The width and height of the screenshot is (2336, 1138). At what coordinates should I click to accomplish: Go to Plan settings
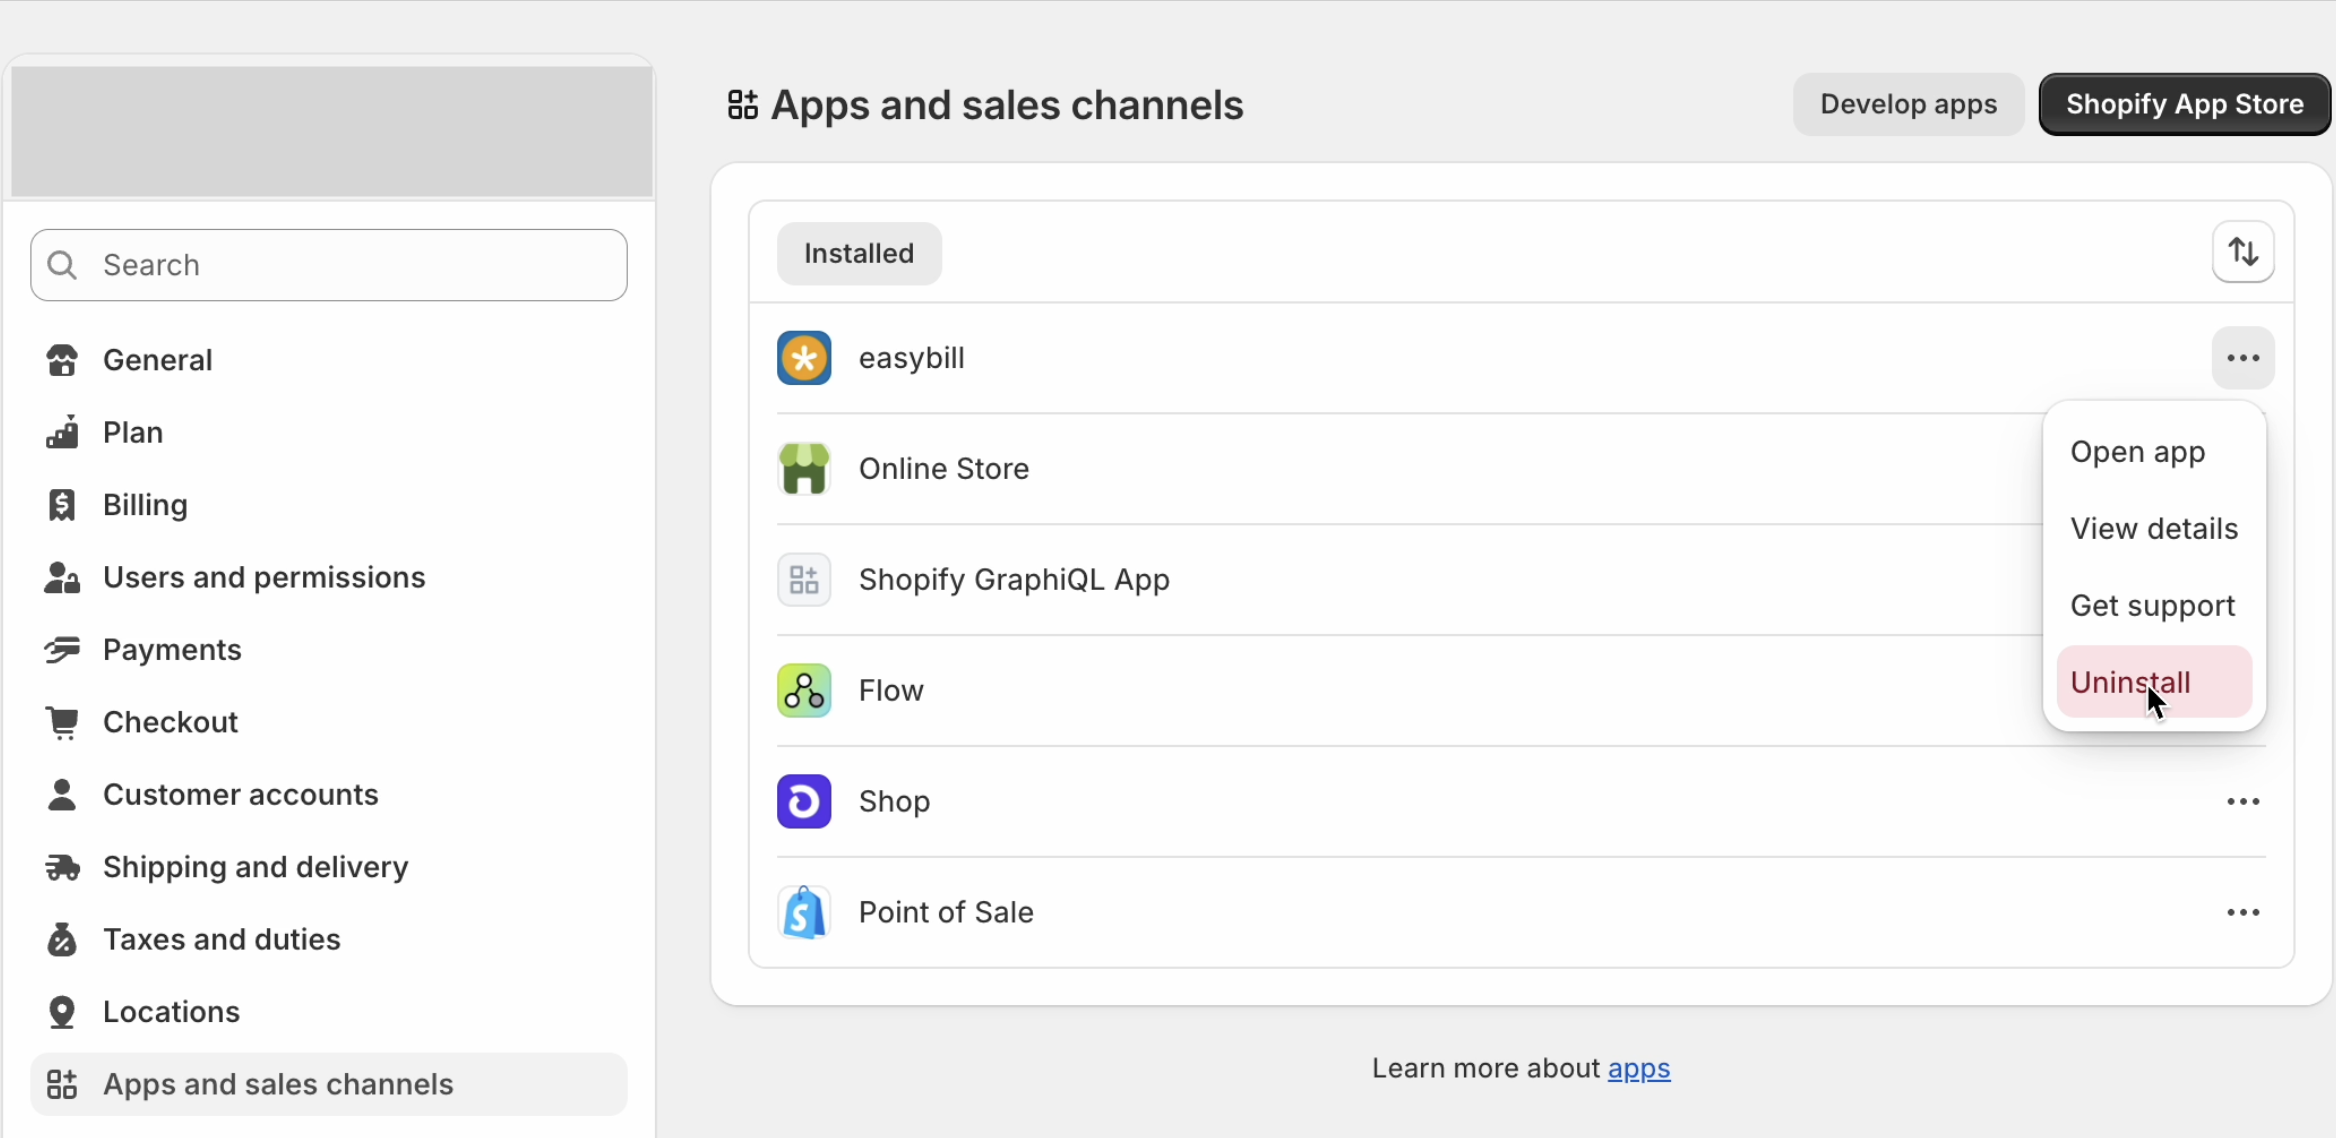tap(329, 432)
